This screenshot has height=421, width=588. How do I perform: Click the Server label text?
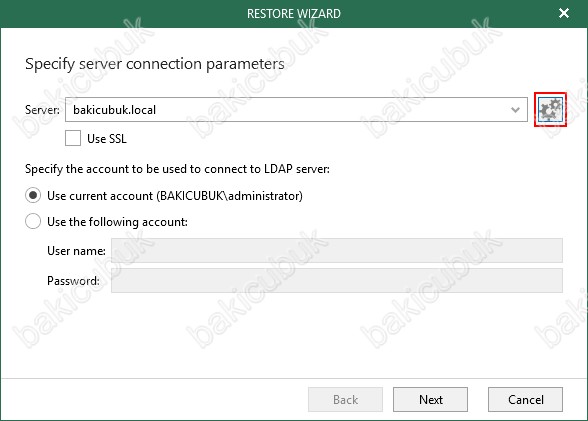(42, 110)
